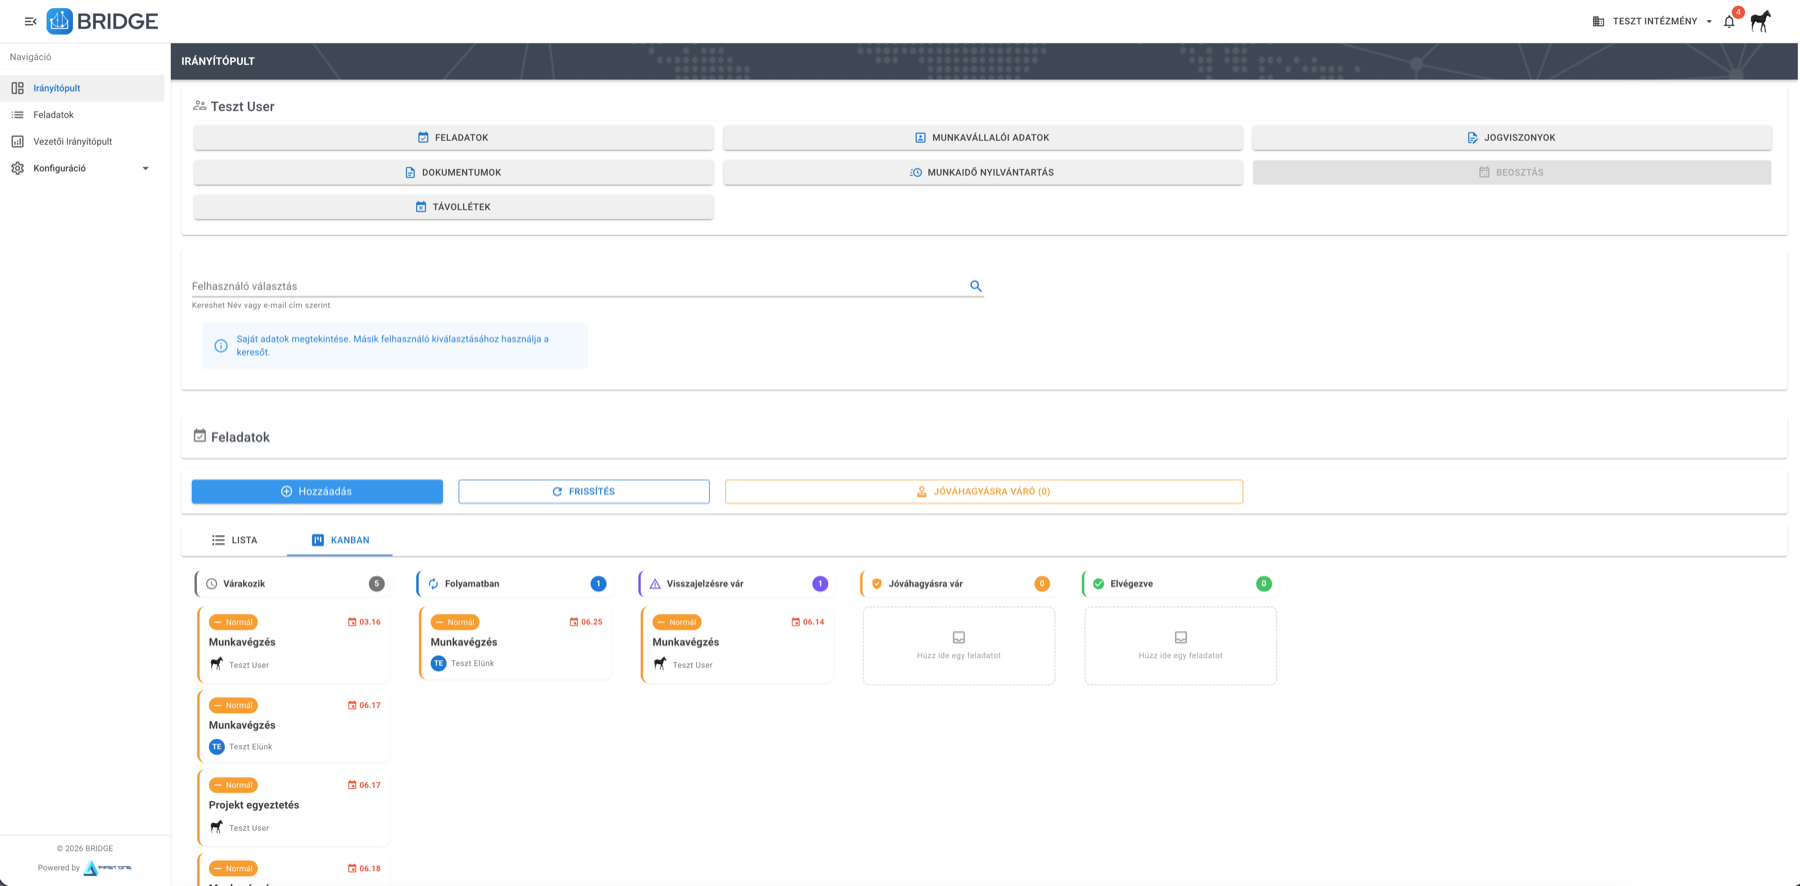Click the Folyamatban count badge

click(598, 584)
